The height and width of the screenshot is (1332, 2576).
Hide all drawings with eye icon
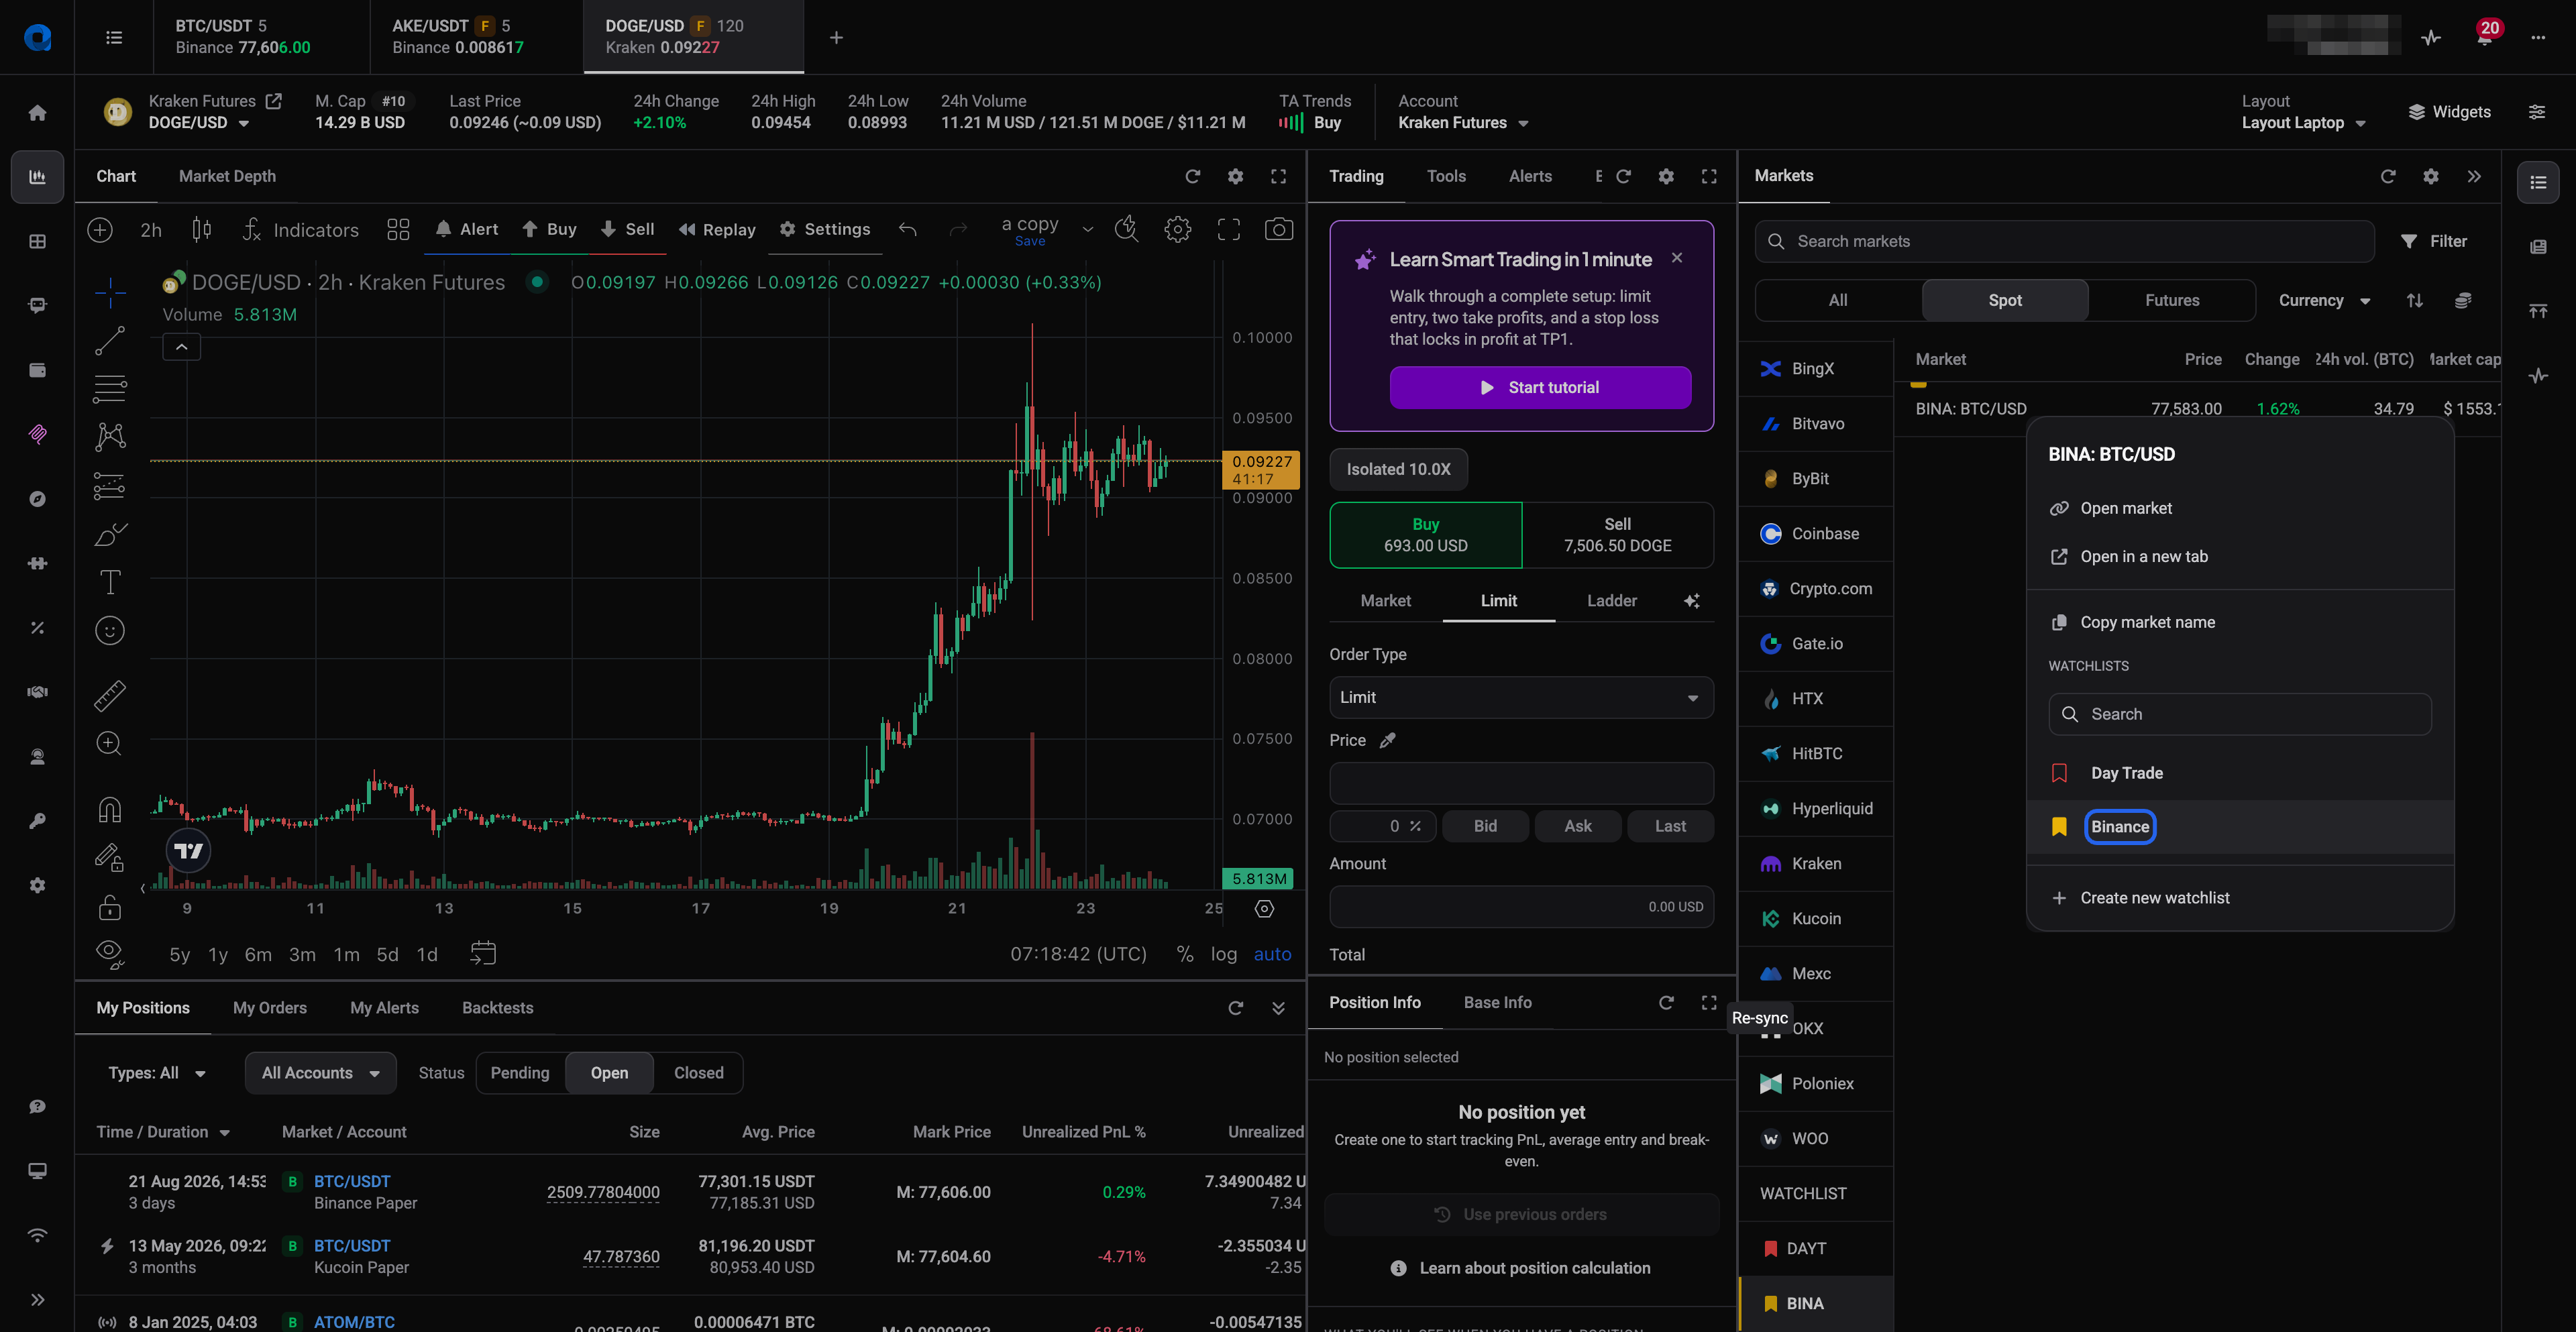pos(110,954)
